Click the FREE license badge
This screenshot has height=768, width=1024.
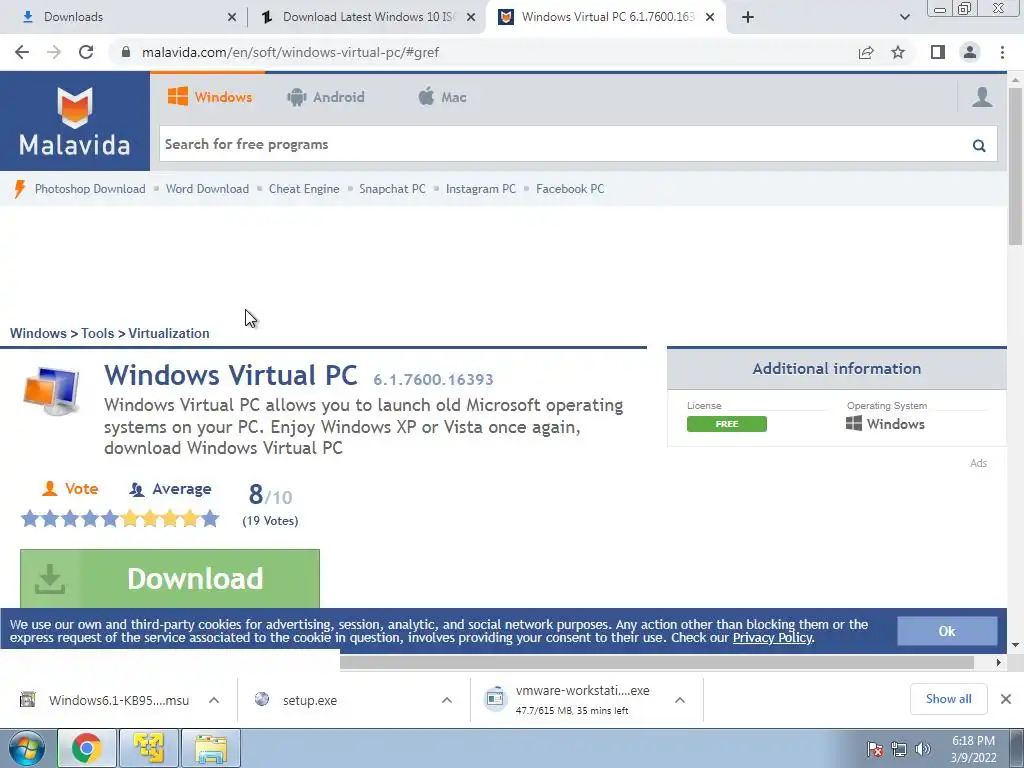click(x=727, y=424)
